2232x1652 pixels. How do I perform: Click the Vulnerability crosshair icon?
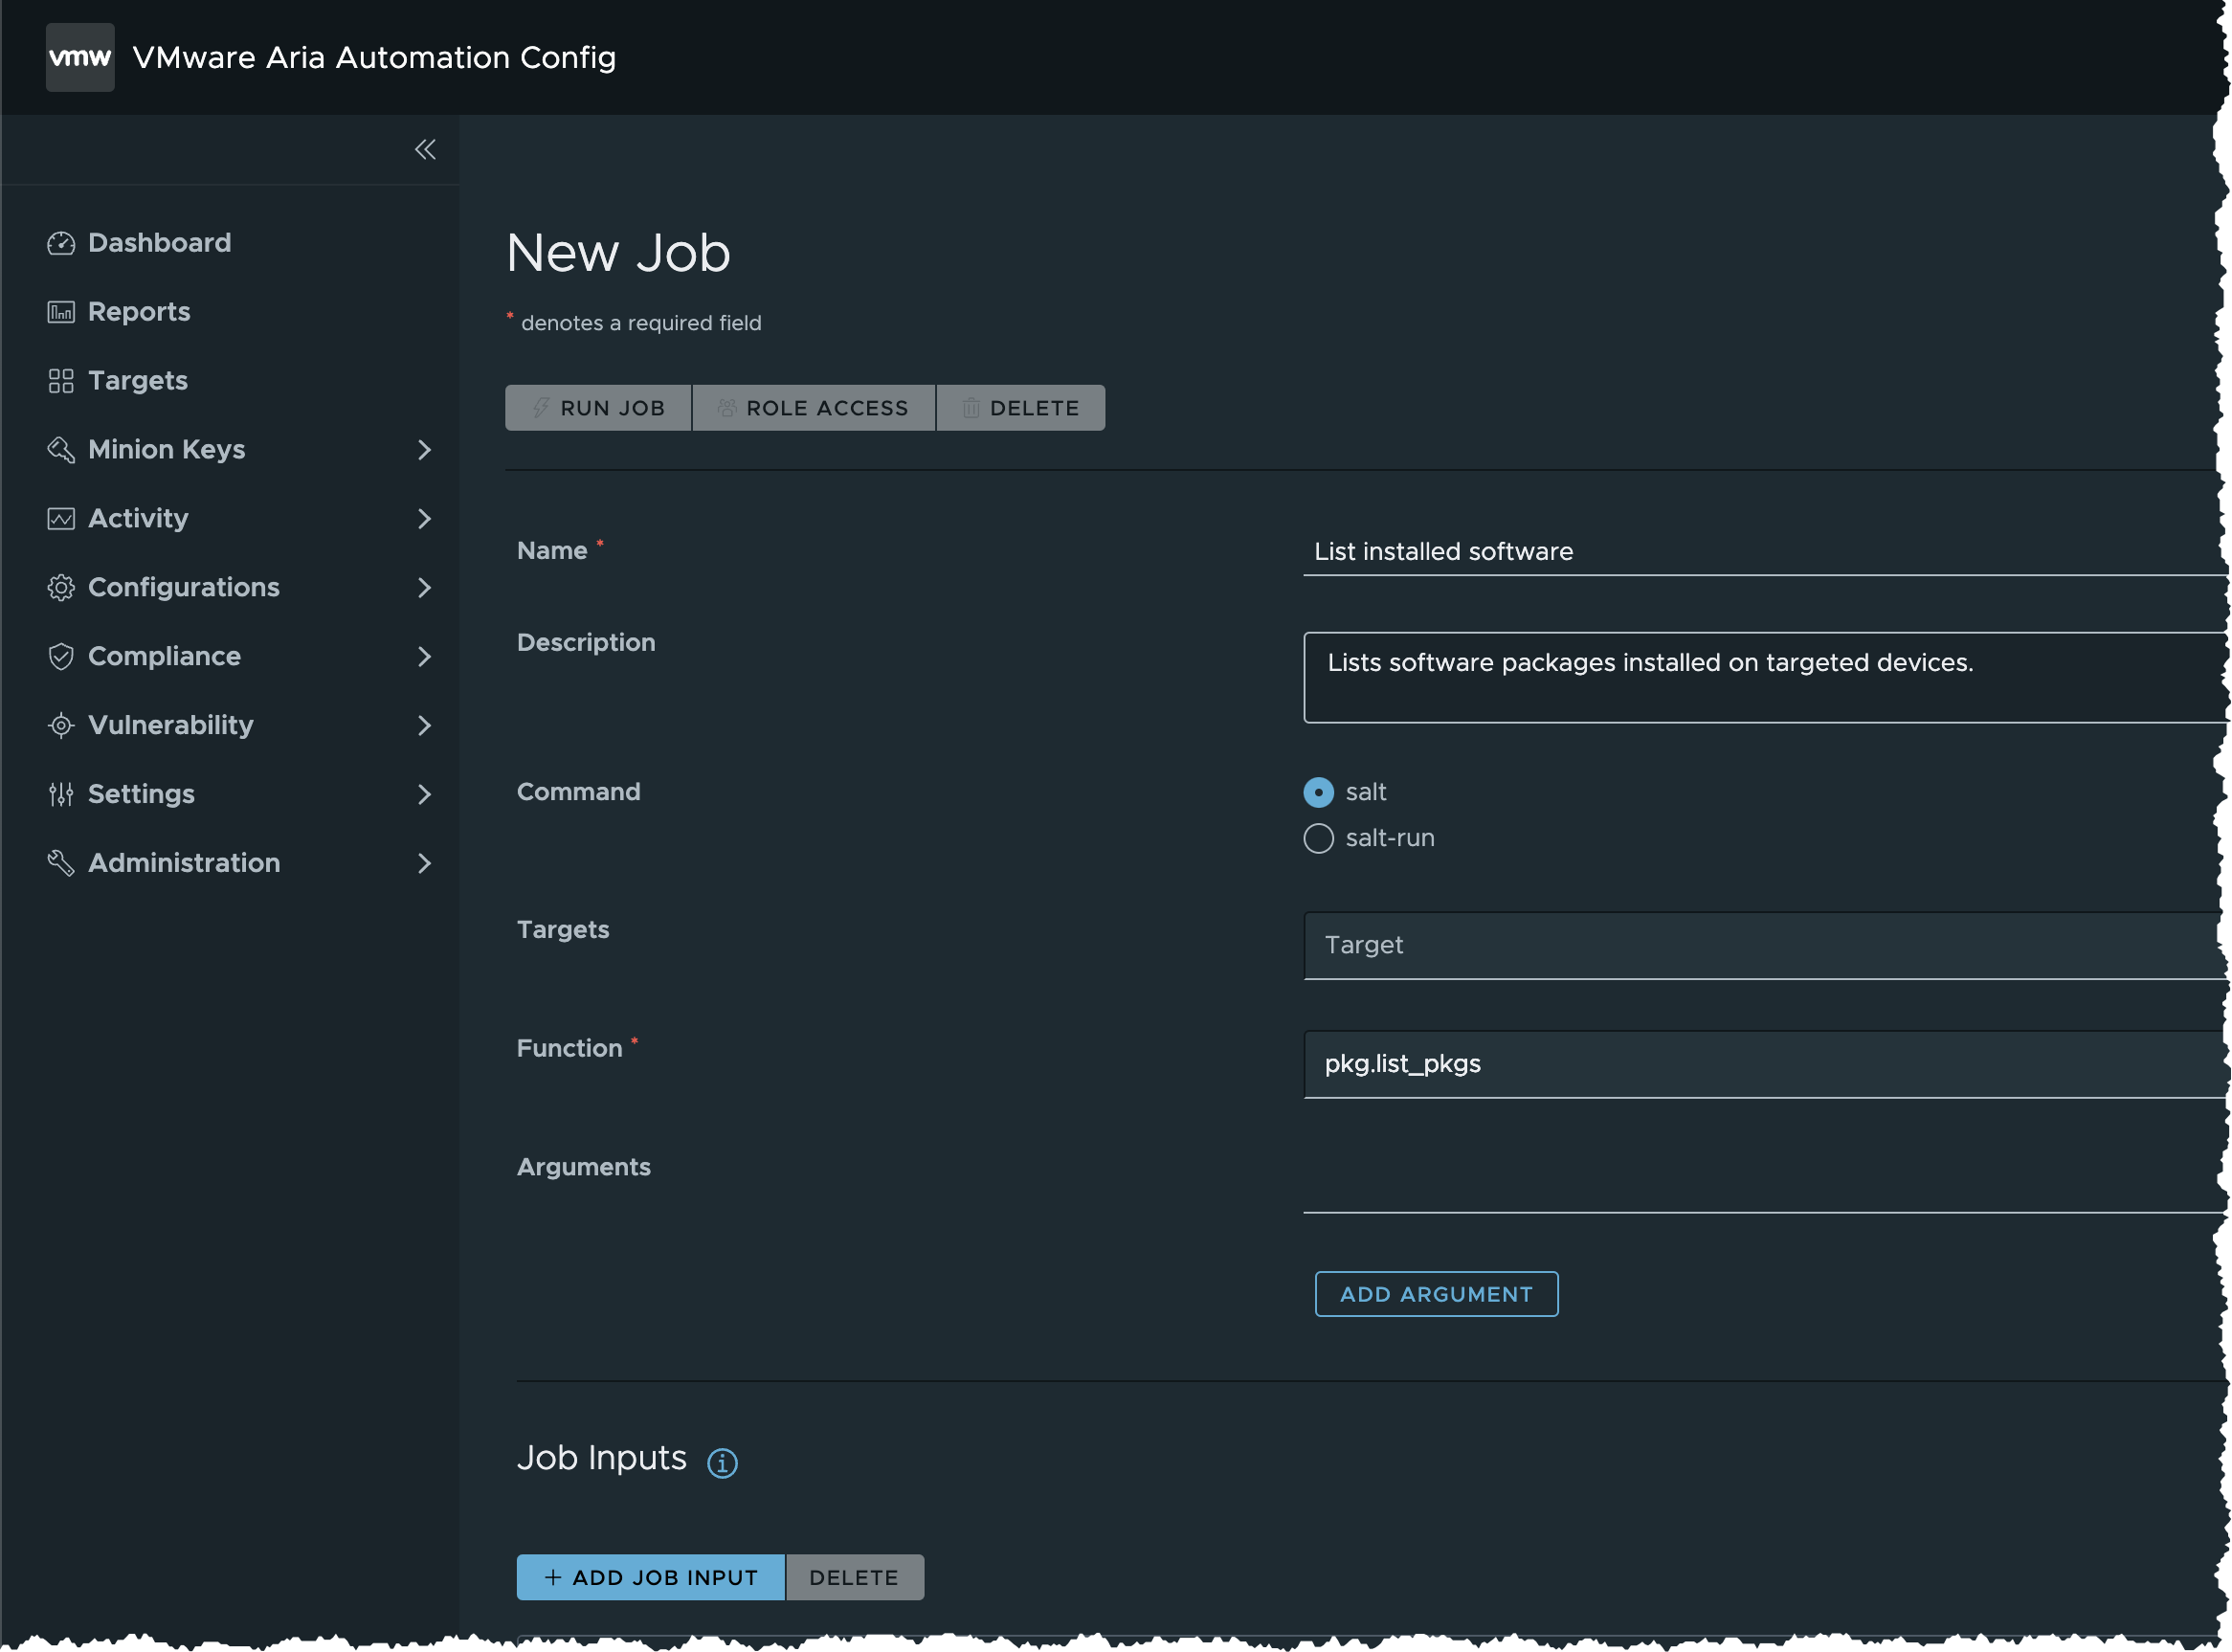coord(61,726)
